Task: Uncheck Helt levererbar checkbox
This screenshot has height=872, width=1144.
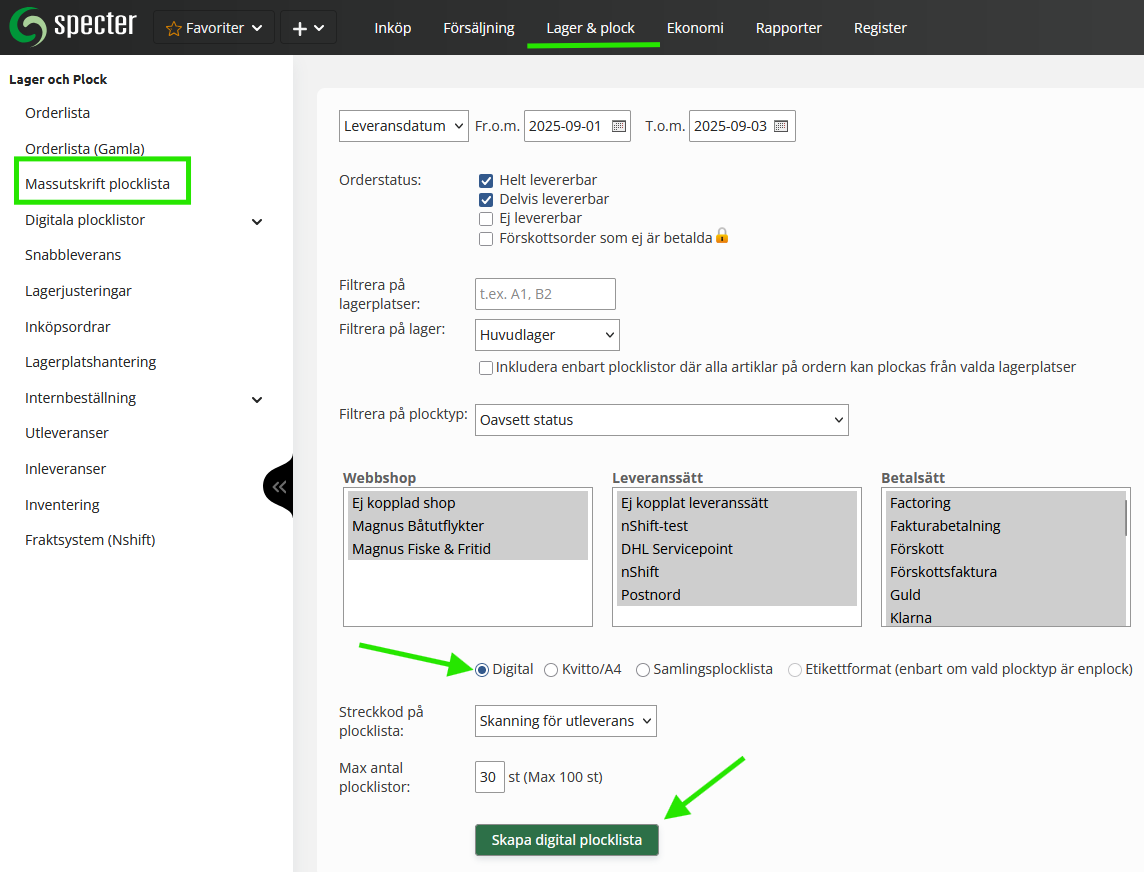Action: click(486, 181)
